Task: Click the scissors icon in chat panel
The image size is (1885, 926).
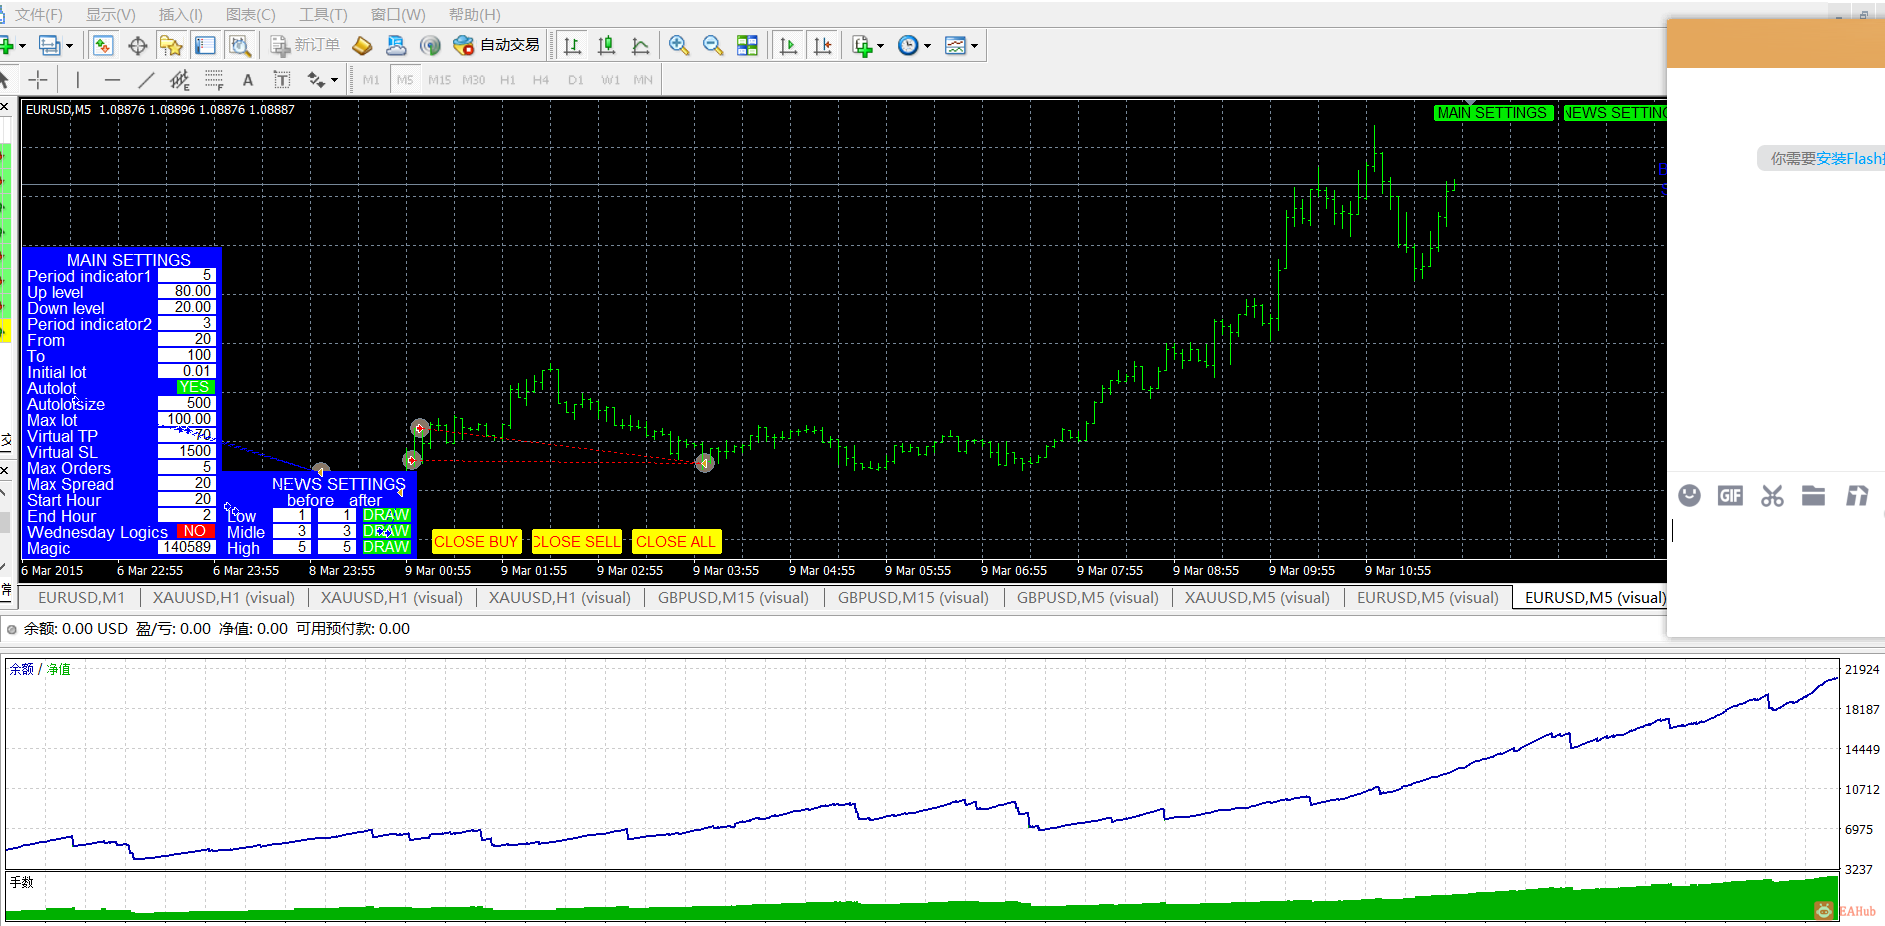Action: [1772, 496]
